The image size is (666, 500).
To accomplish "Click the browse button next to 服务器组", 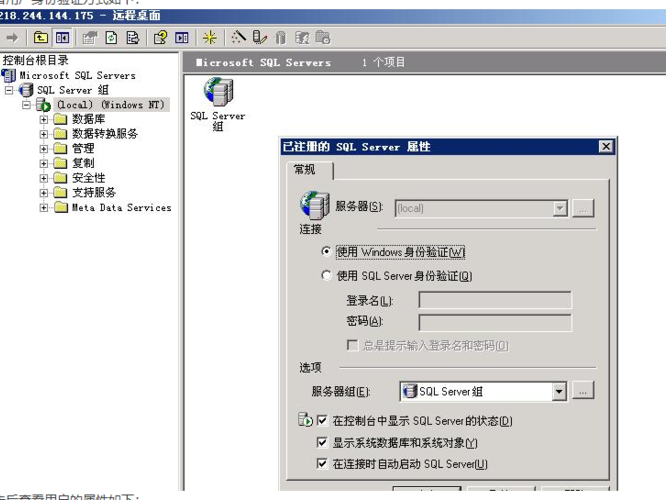I will [583, 390].
